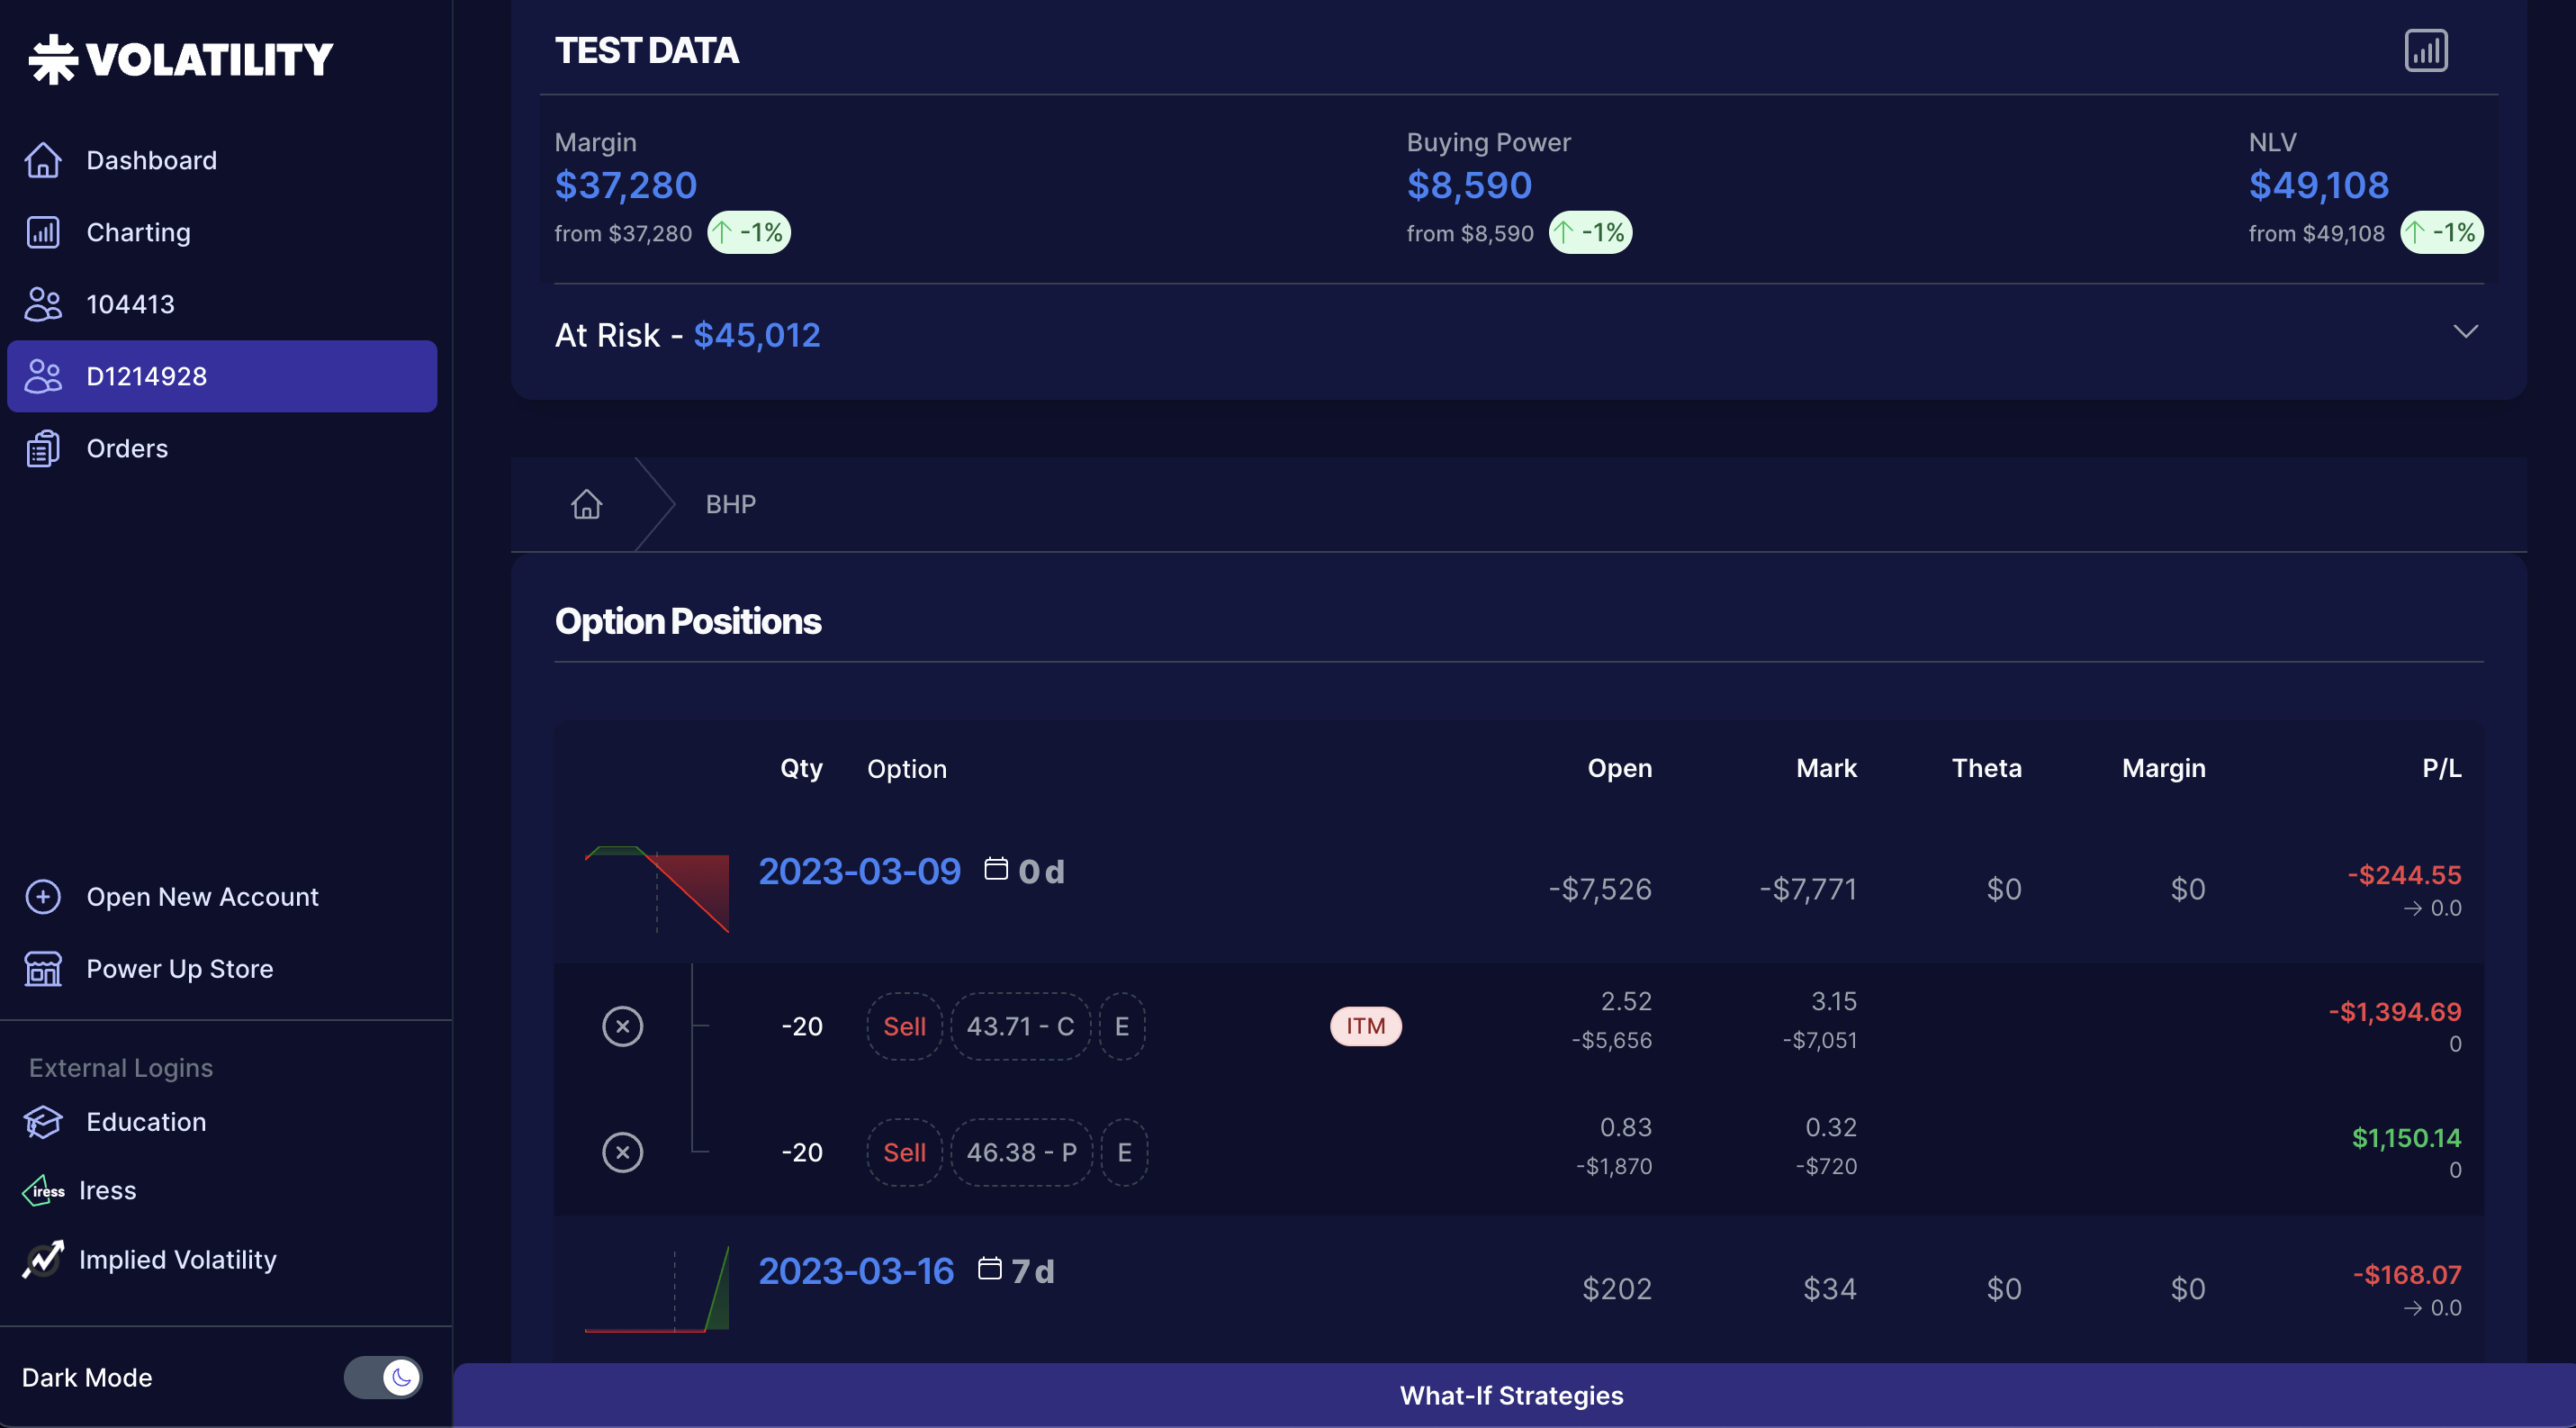Click the -1% badge under NLV
The image size is (2576, 1428).
pos(2441,233)
